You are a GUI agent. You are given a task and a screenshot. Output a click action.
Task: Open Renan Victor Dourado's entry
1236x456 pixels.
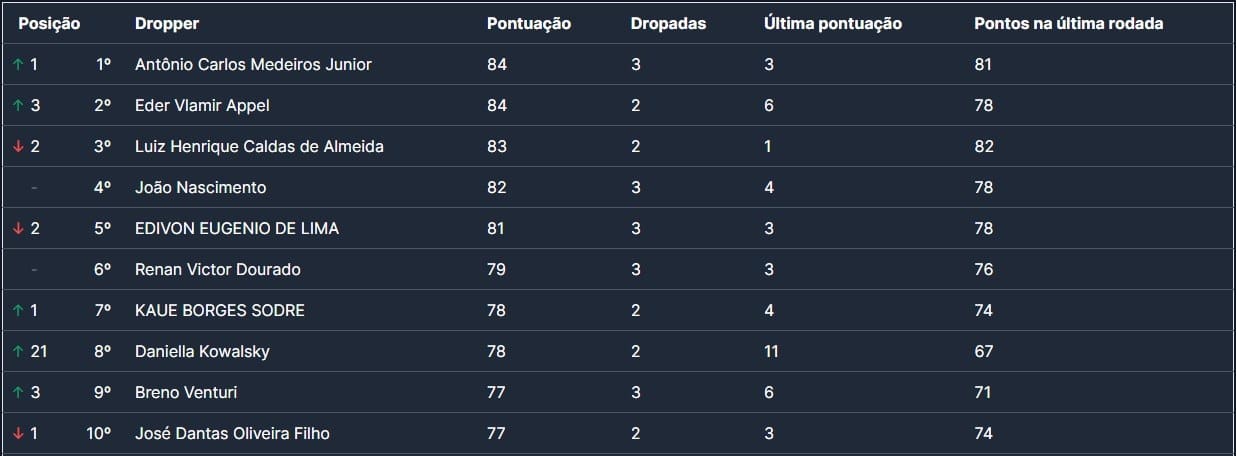tap(218, 270)
